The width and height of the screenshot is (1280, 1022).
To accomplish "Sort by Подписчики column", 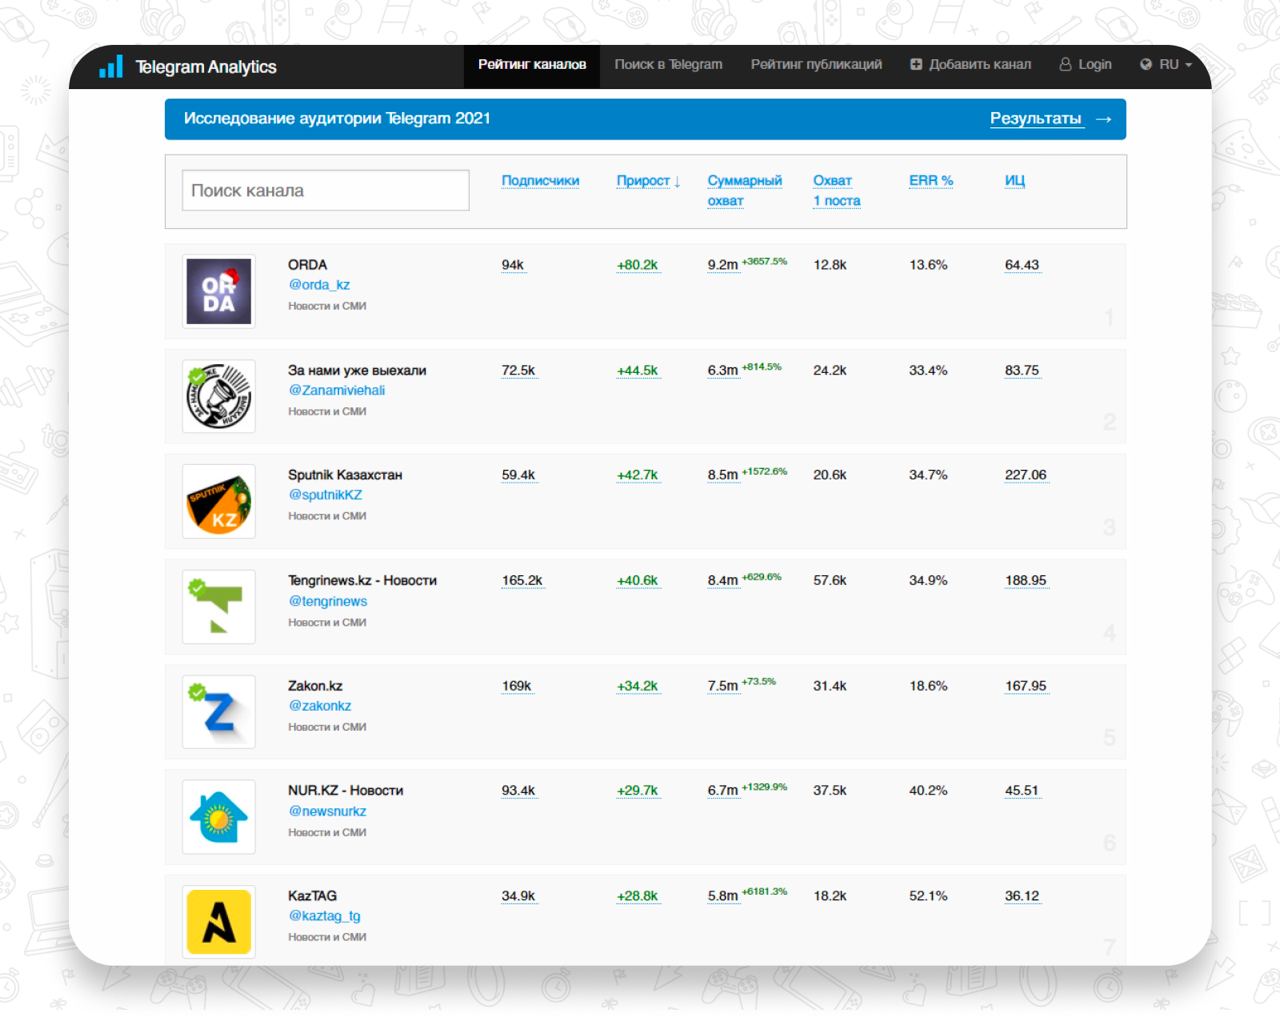I will (540, 181).
